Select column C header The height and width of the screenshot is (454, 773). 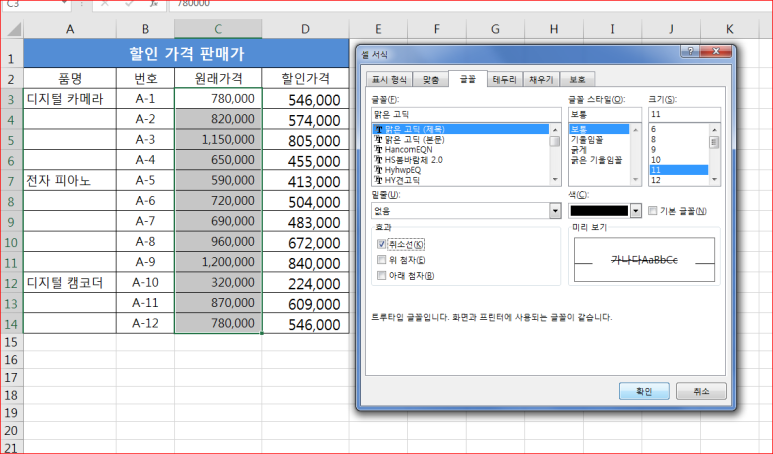point(218,29)
